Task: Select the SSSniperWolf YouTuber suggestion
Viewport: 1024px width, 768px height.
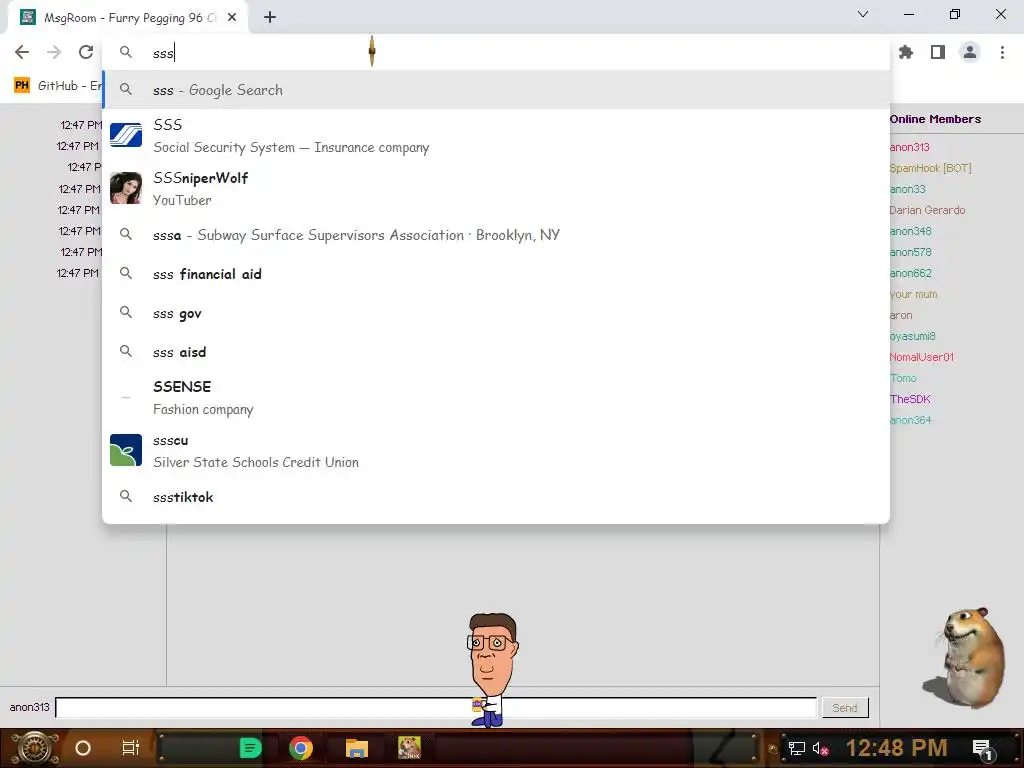Action: 496,189
